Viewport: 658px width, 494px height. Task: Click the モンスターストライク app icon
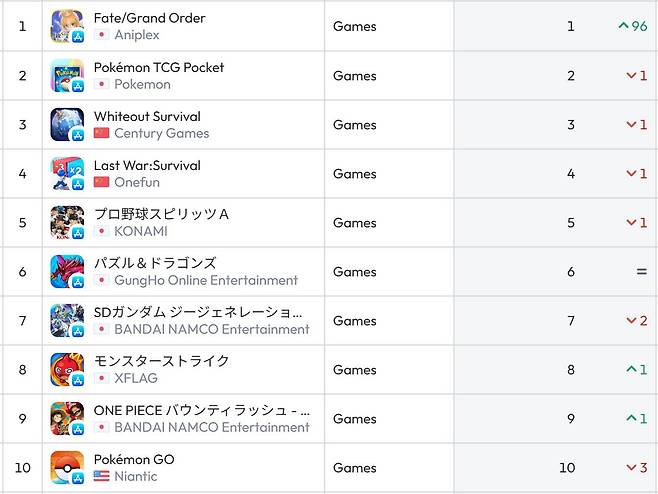67,369
